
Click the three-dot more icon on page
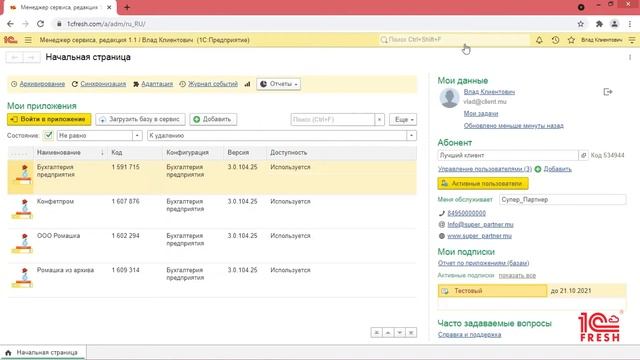[x=630, y=58]
